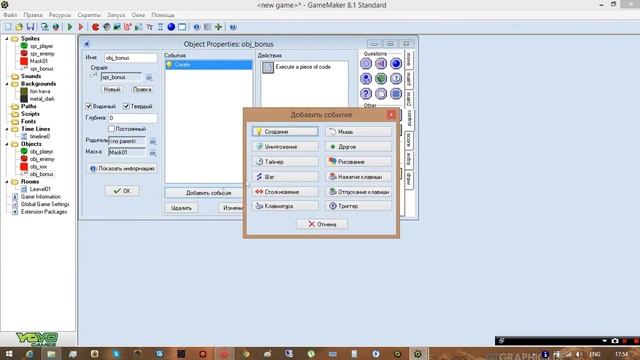The width and height of the screenshot is (640, 360).
Task: Create a new object with blue ball icon
Action: [x=171, y=27]
